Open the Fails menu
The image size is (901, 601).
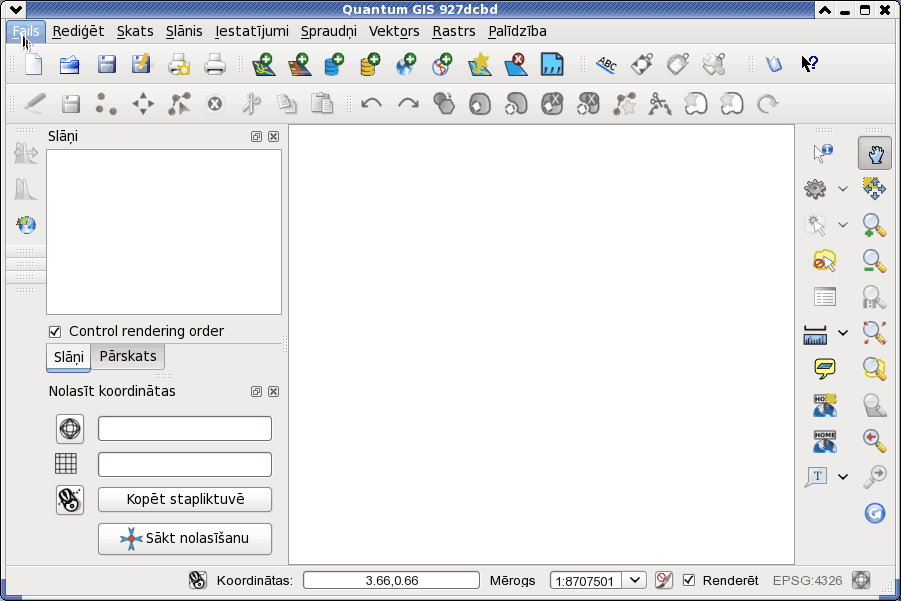[26, 31]
